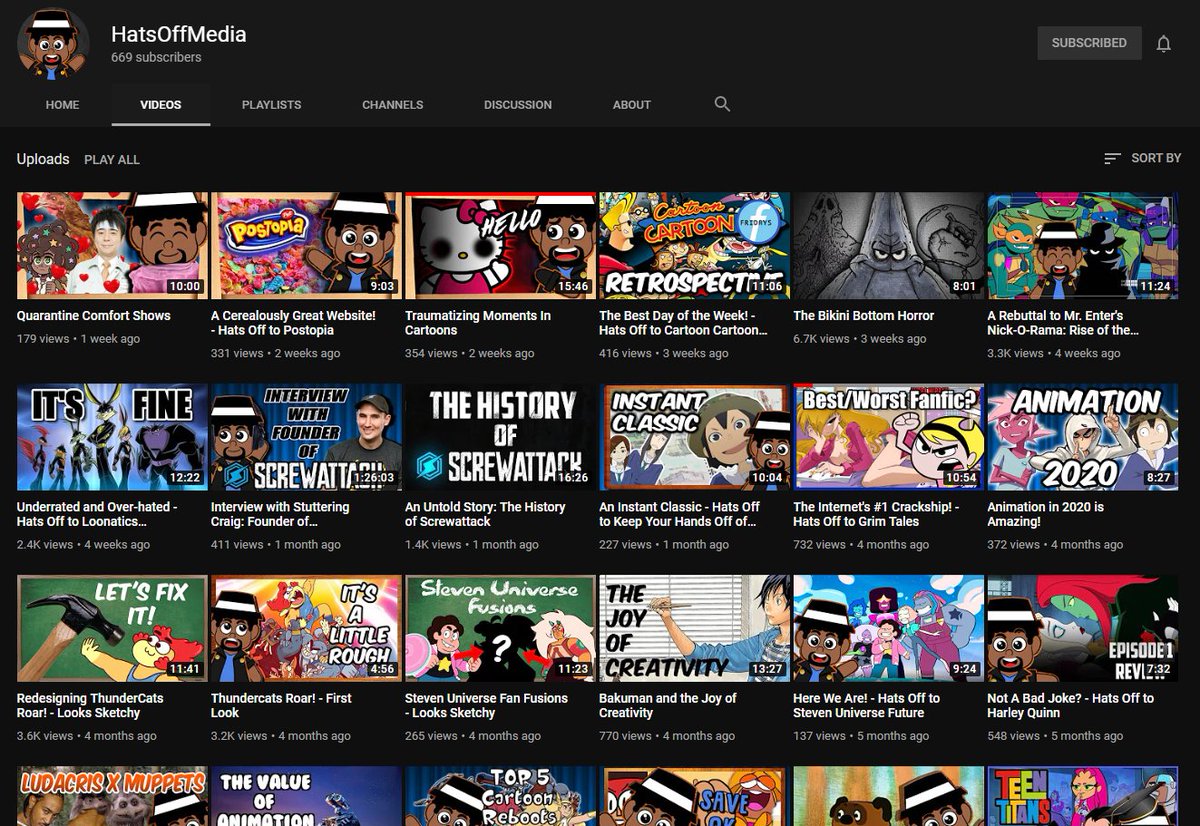Open the Steven Universe Fusions thumbnail
1200x826 pixels.
[500, 628]
